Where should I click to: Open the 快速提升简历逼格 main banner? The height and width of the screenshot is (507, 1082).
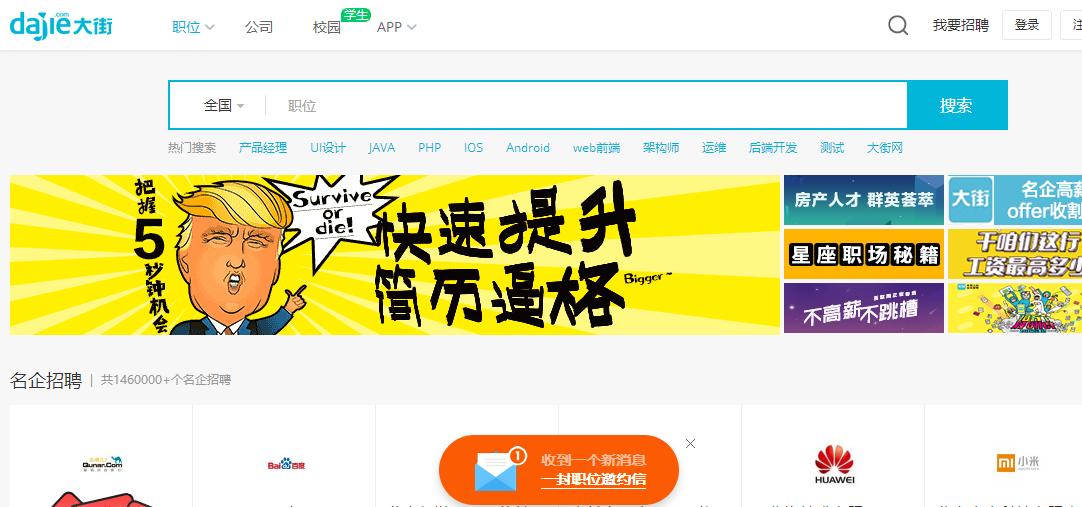pyautogui.click(x=395, y=255)
